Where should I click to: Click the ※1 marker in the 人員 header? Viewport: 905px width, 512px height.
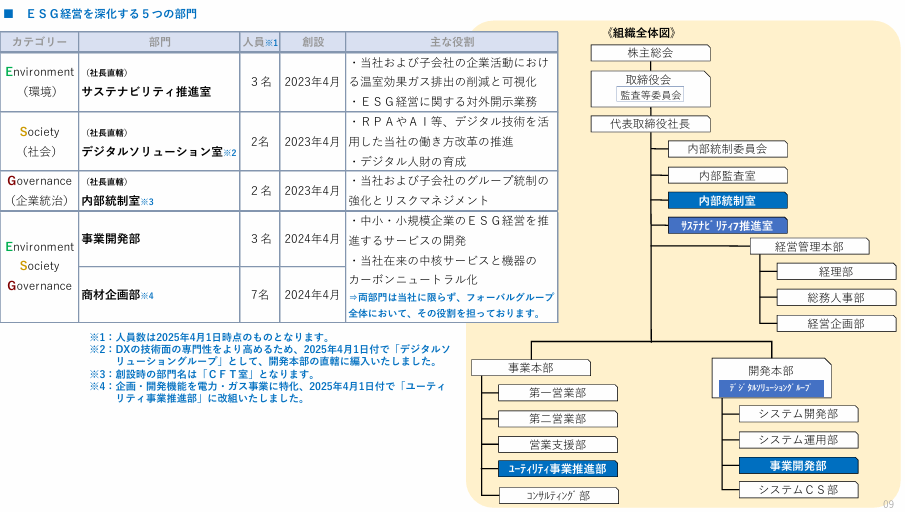[271, 43]
